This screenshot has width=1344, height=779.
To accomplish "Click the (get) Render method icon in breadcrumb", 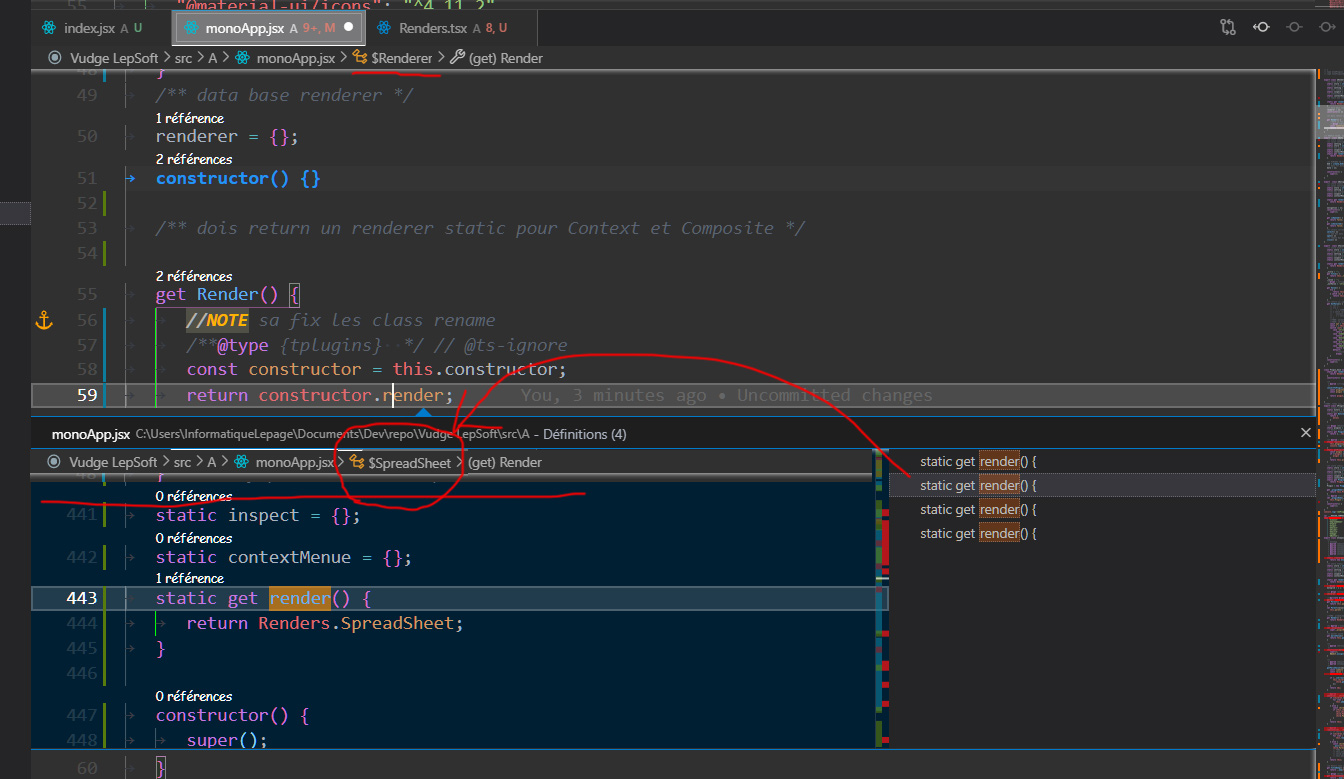I will pyautogui.click(x=457, y=58).
